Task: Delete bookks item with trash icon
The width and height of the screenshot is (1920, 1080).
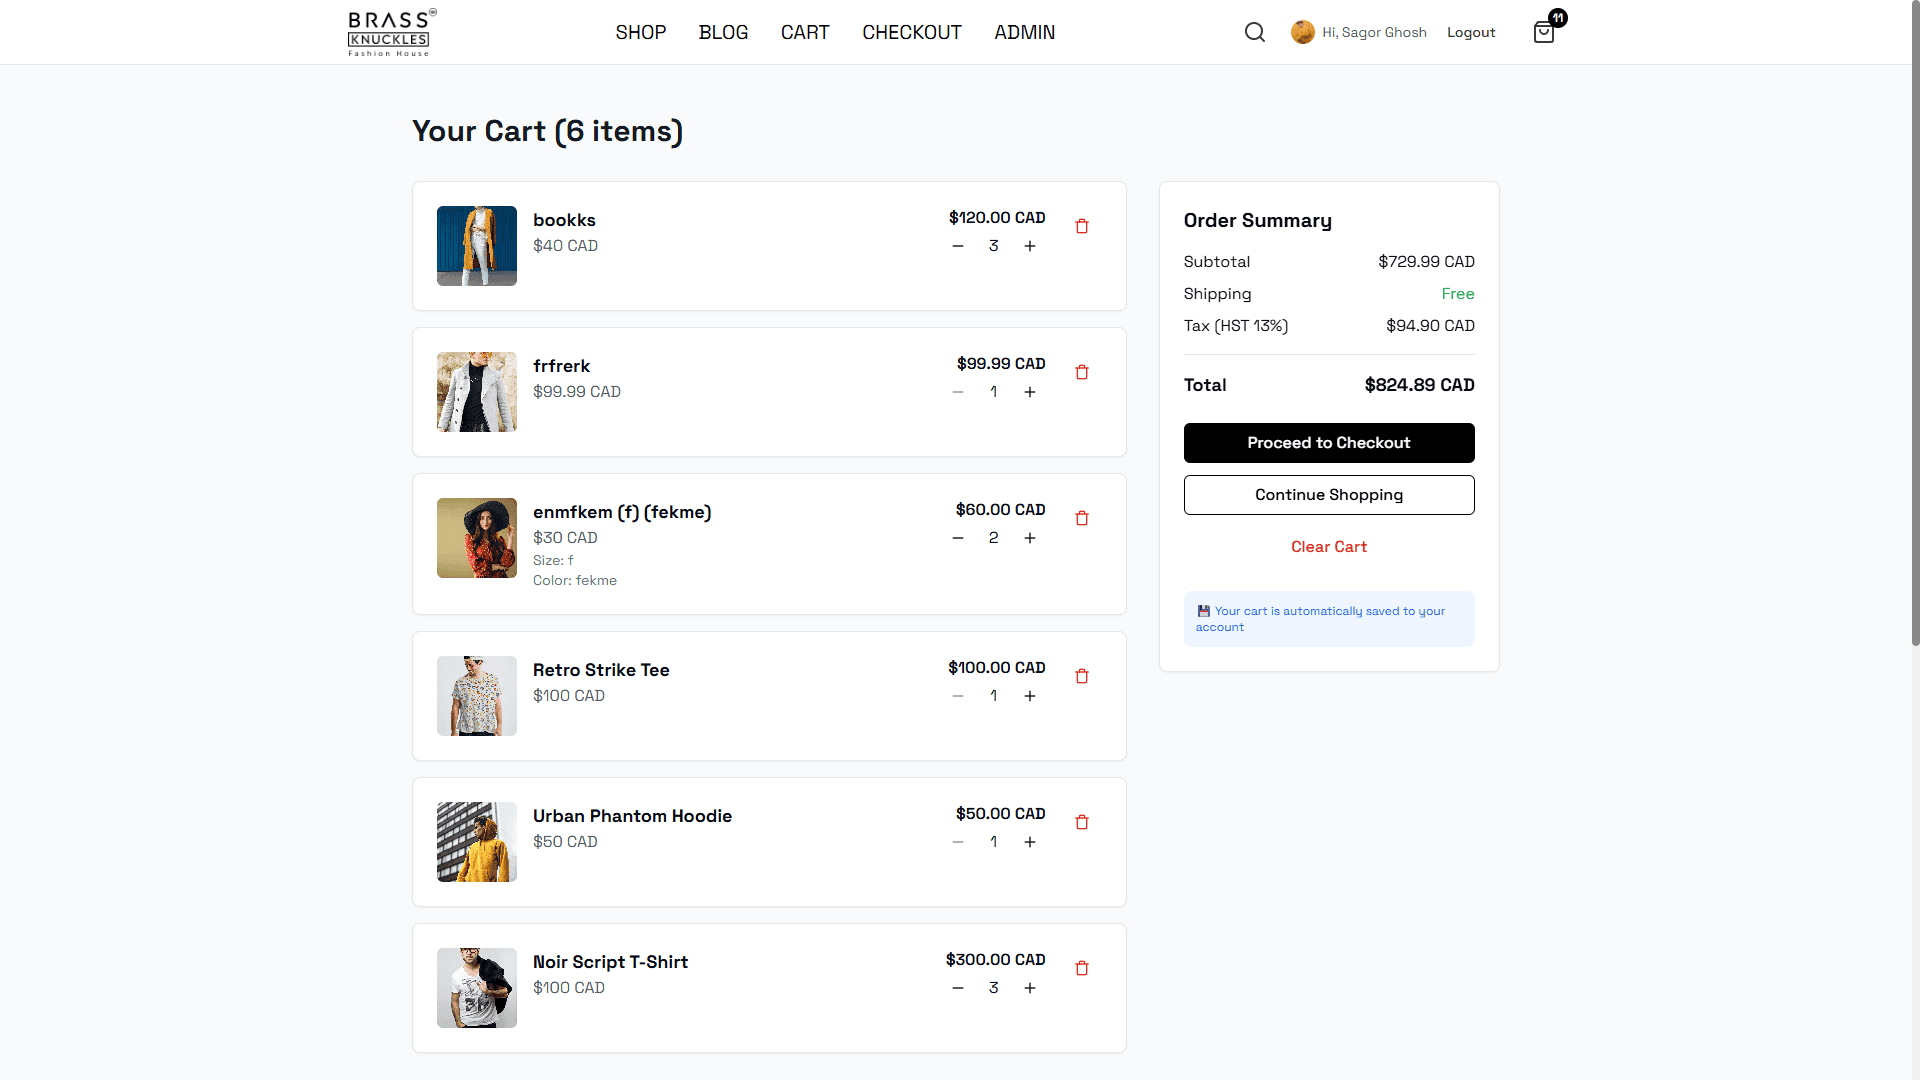Action: (x=1082, y=226)
